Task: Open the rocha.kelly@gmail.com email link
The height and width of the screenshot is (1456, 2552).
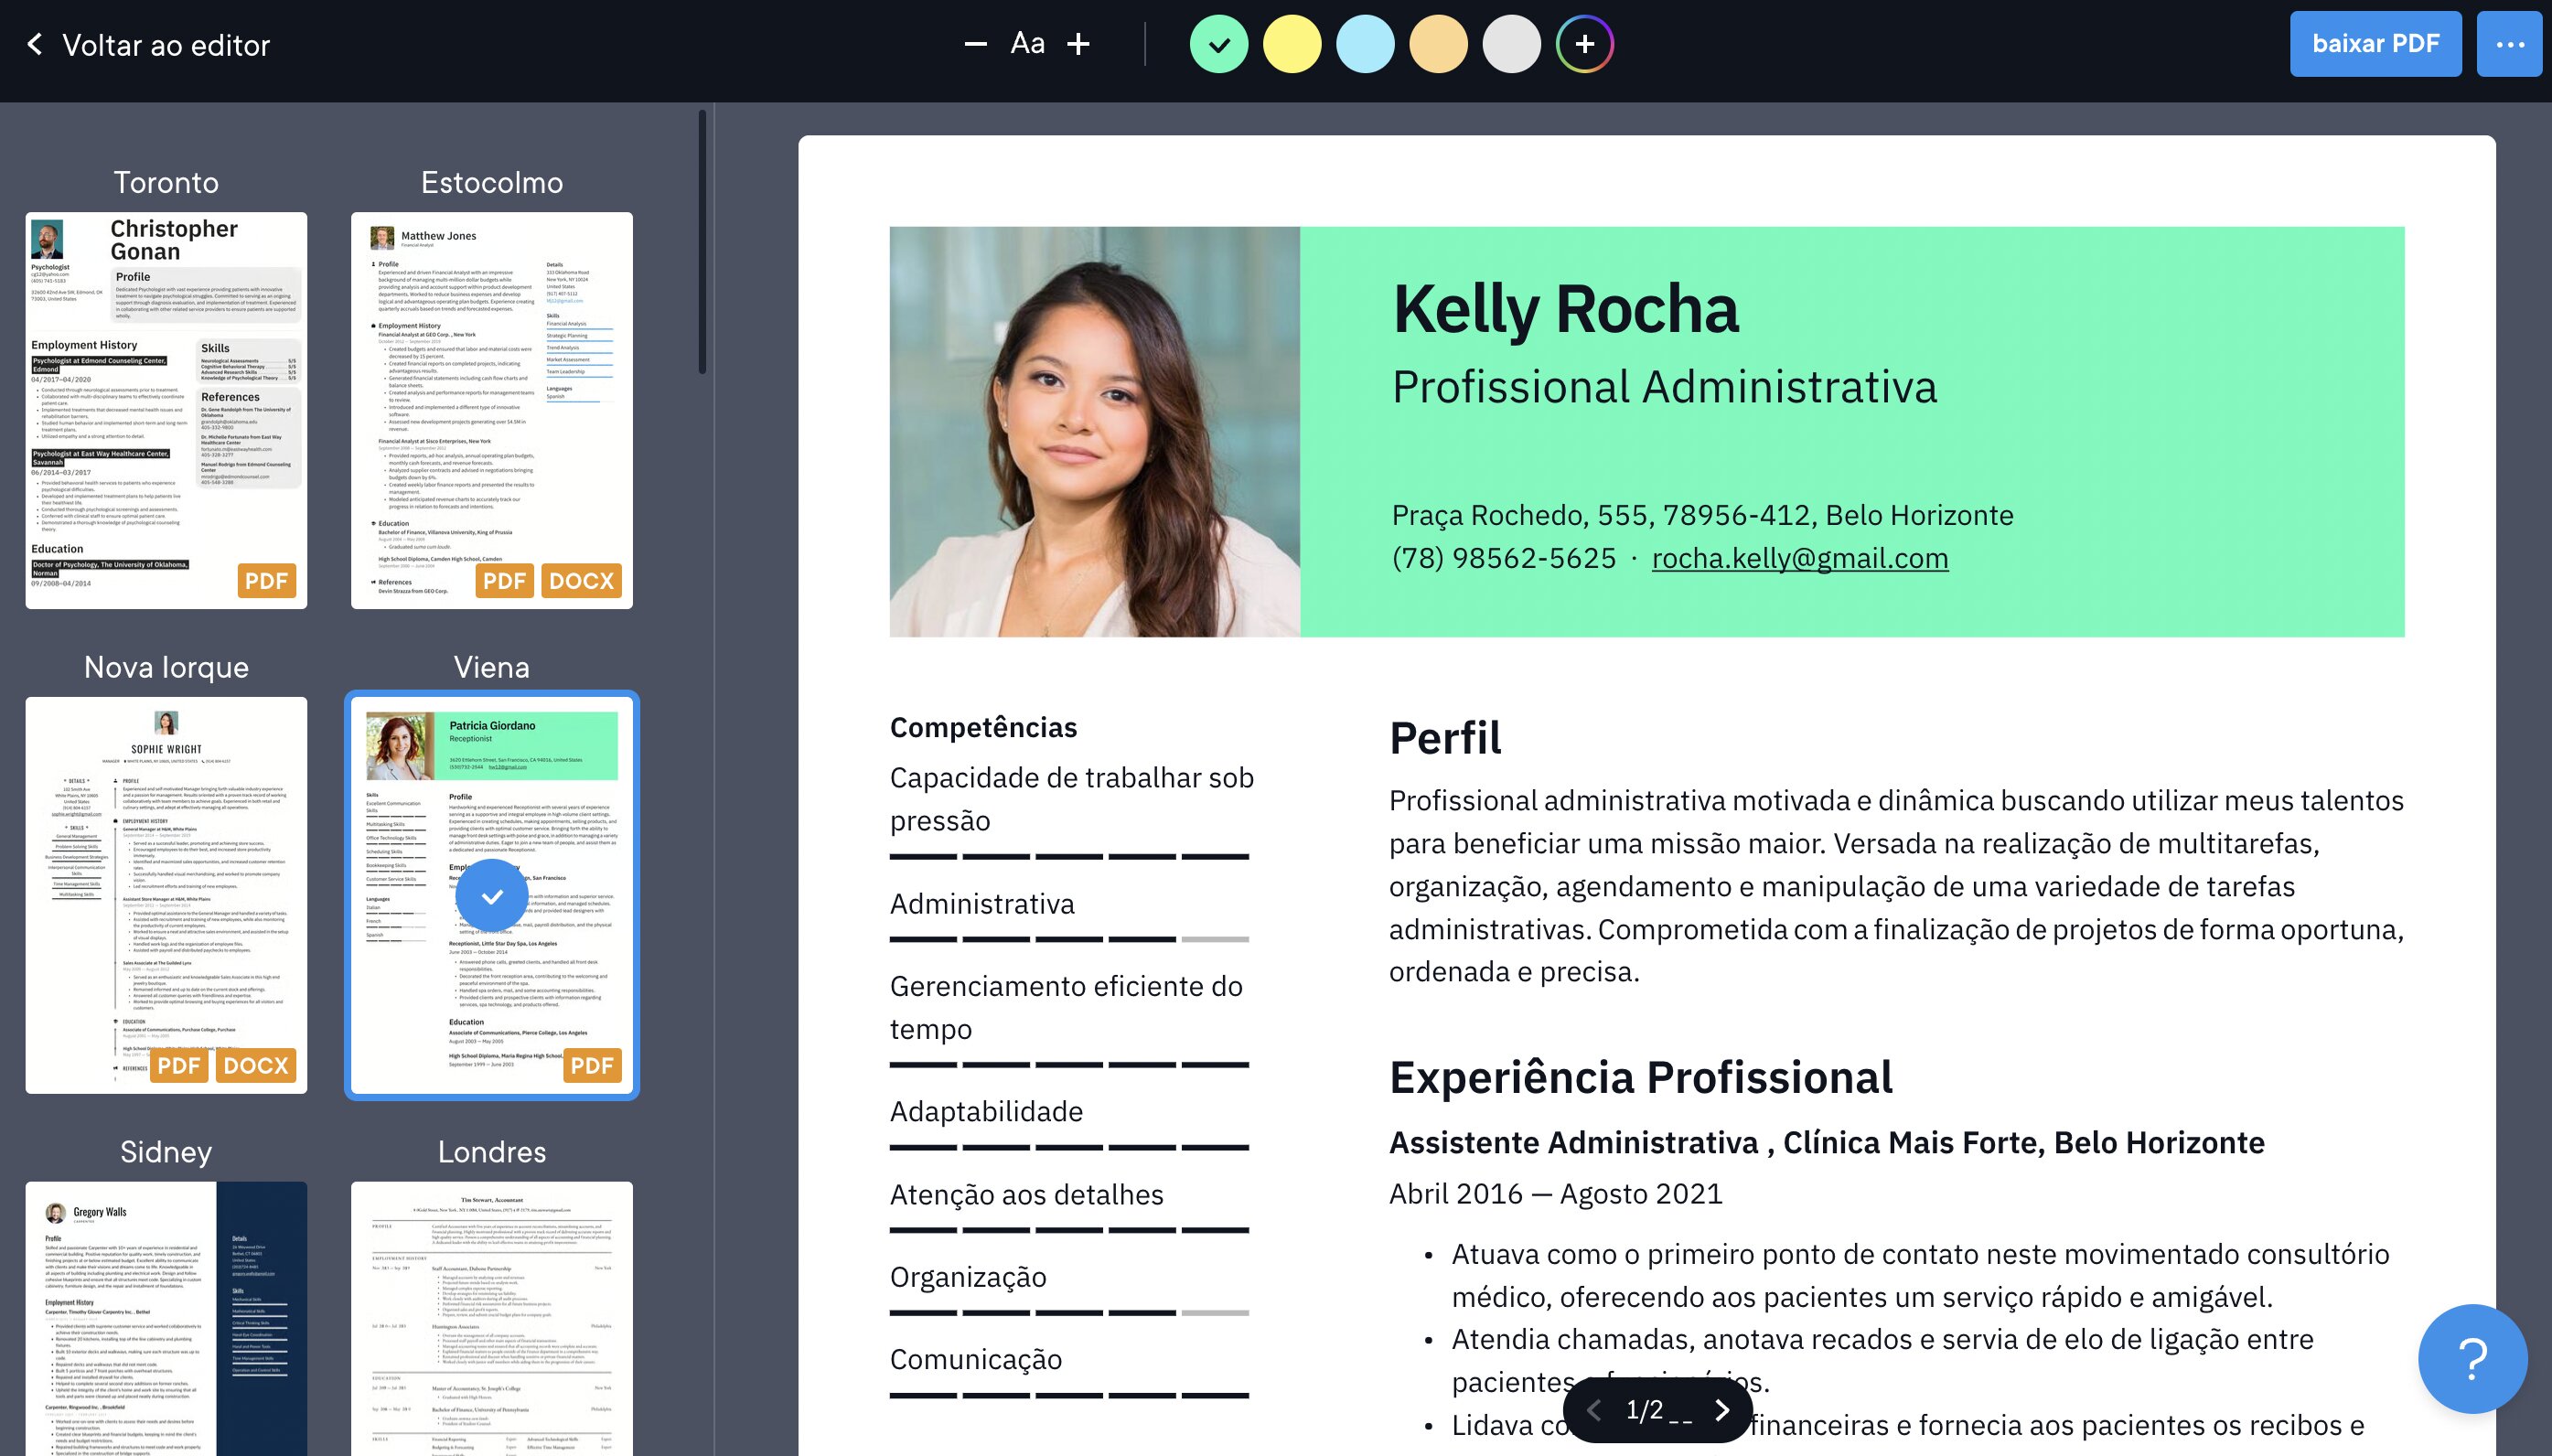Action: coord(1799,558)
